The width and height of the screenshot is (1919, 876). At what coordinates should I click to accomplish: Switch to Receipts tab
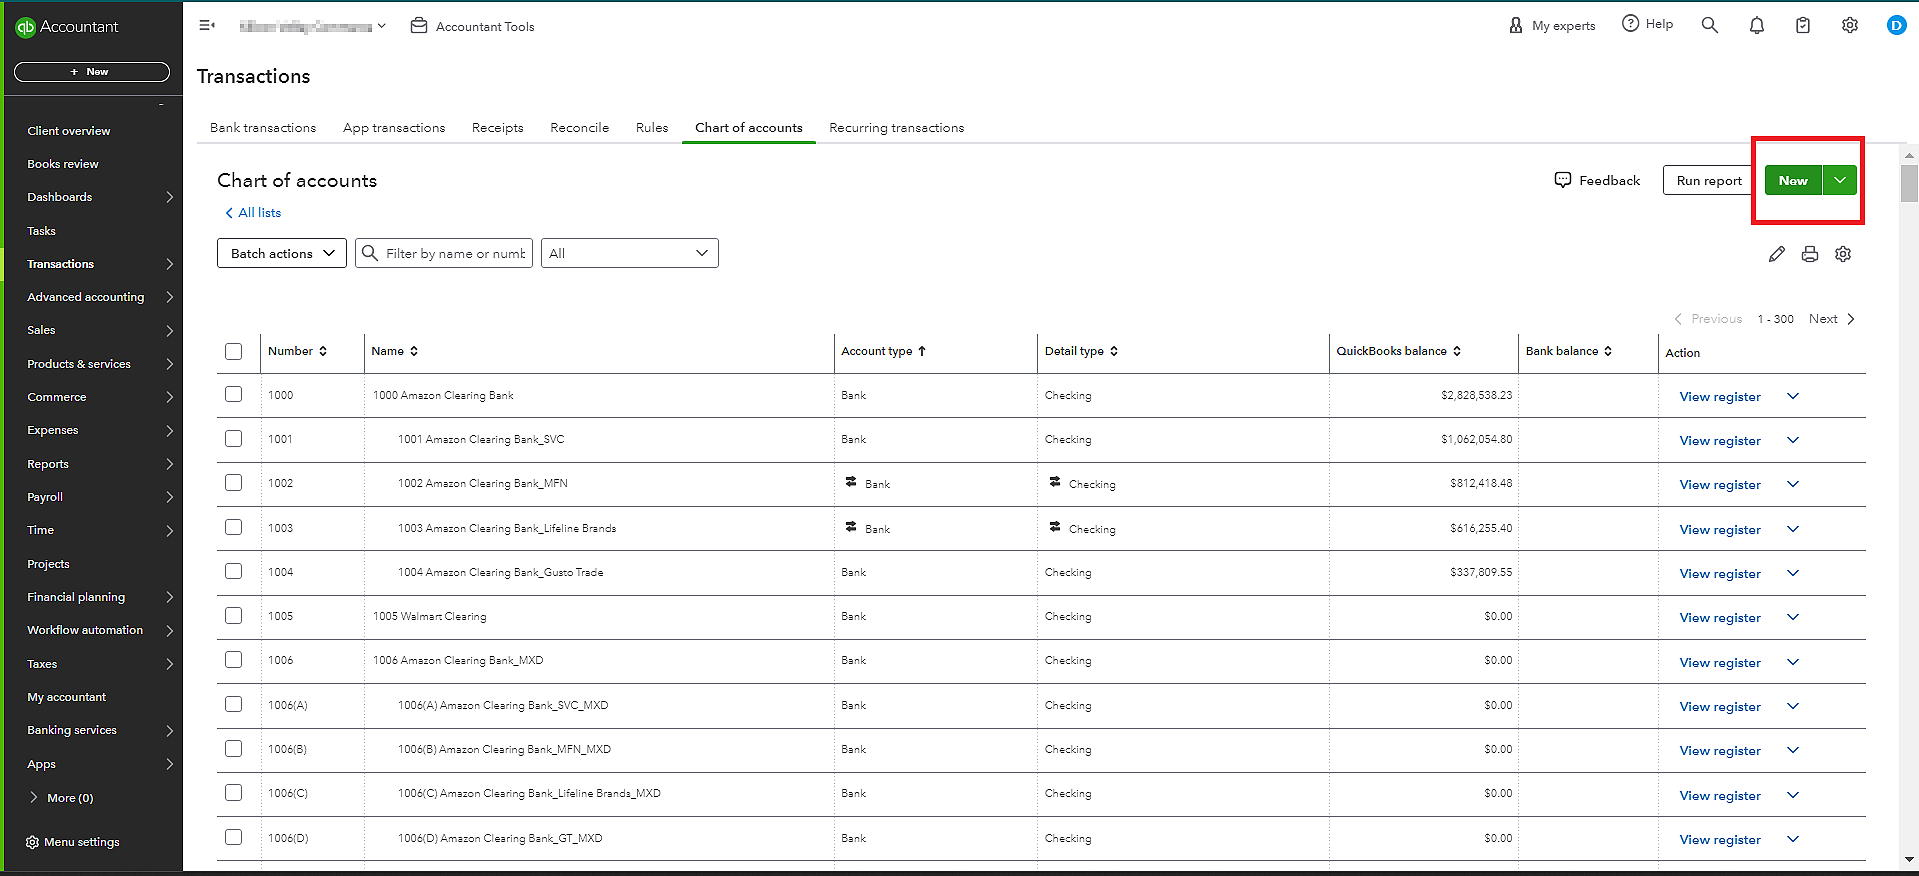(498, 127)
